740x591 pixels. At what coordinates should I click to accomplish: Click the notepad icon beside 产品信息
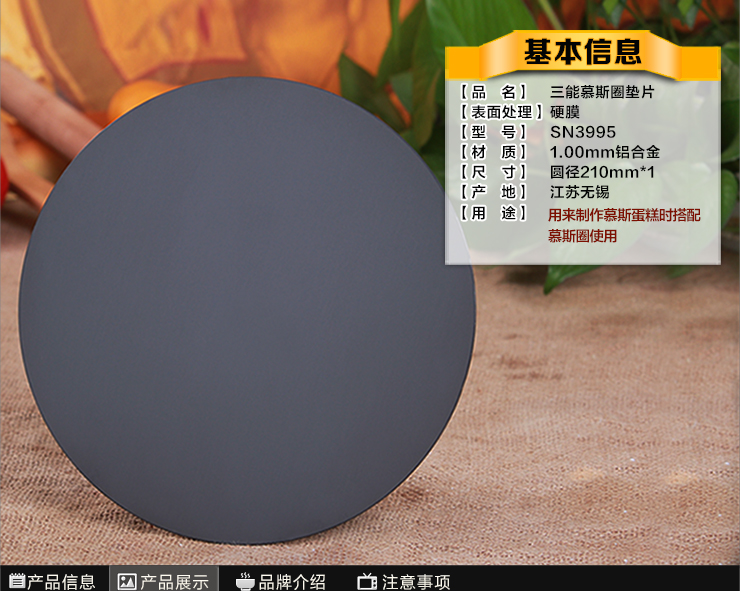tap(17, 581)
